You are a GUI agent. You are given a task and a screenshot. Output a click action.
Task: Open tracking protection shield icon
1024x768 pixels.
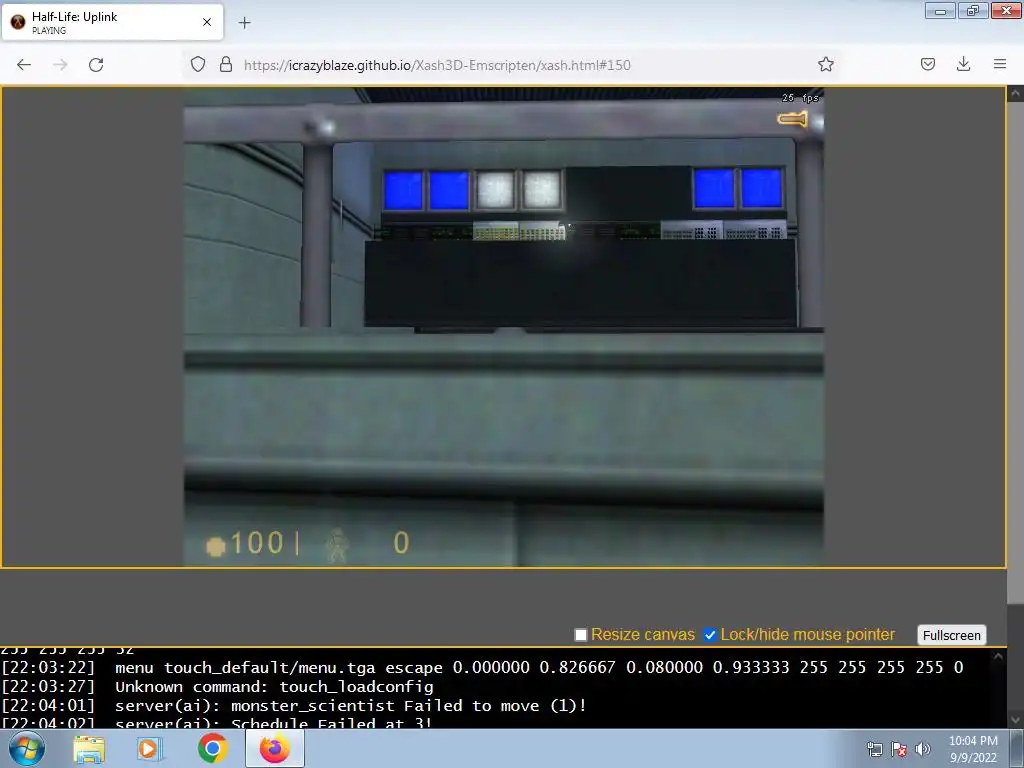click(x=198, y=64)
